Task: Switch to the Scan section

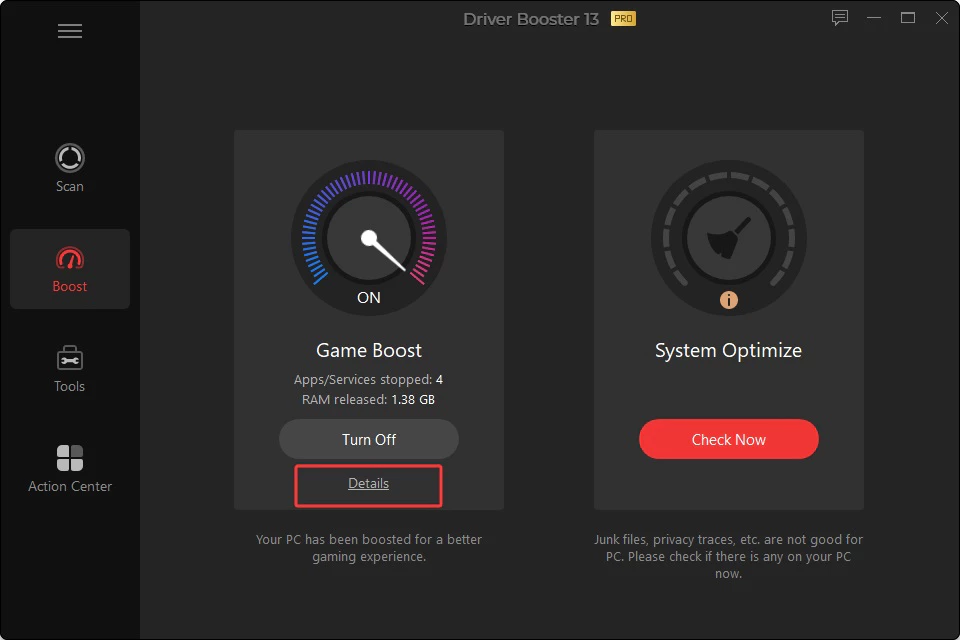Action: (x=70, y=168)
